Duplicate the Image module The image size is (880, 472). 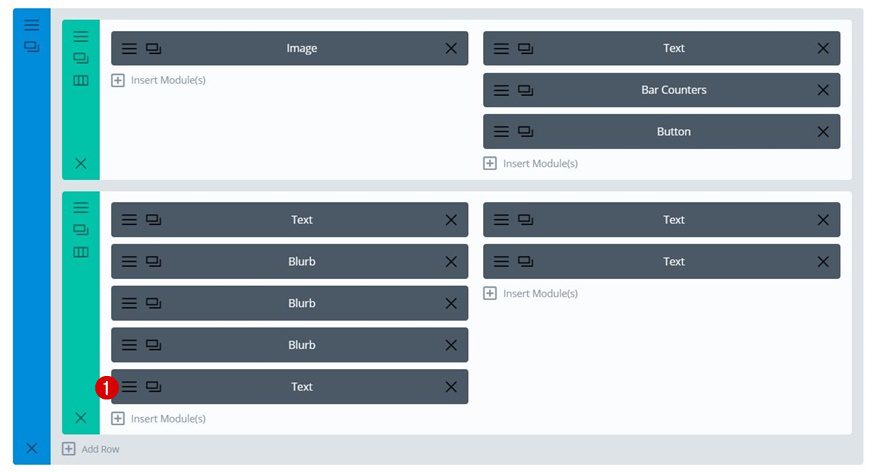pyautogui.click(x=153, y=48)
